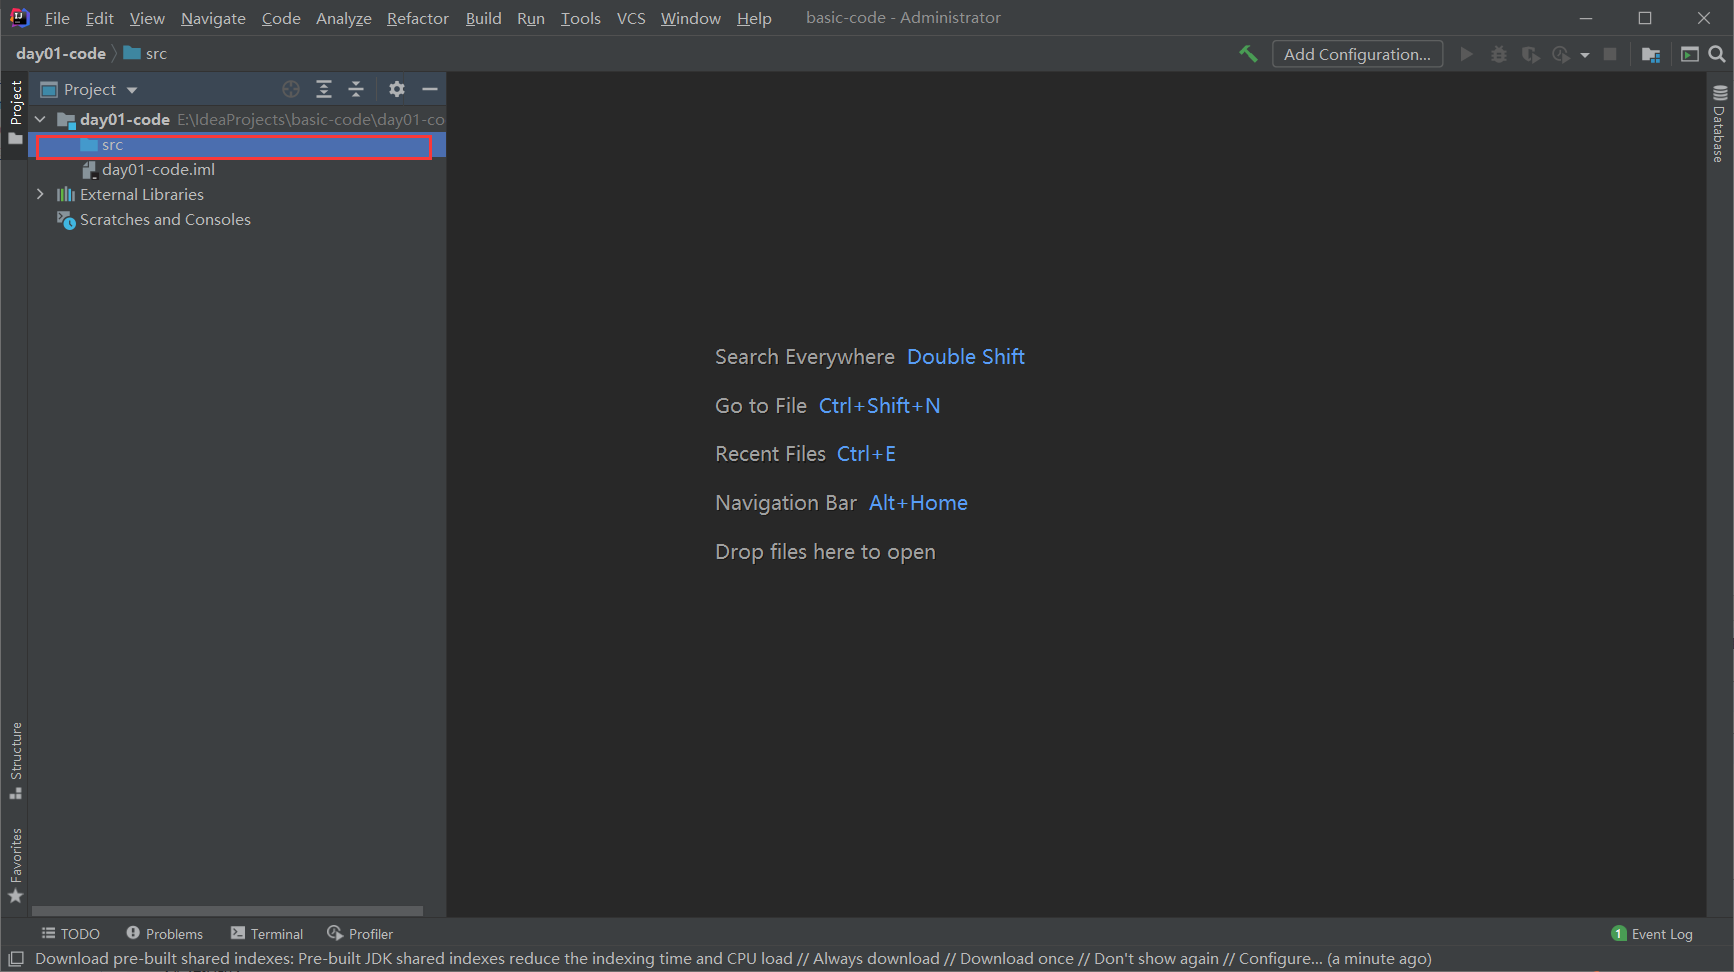Image resolution: width=1734 pixels, height=972 pixels.
Task: Click the Stop square icon
Action: 1610,54
